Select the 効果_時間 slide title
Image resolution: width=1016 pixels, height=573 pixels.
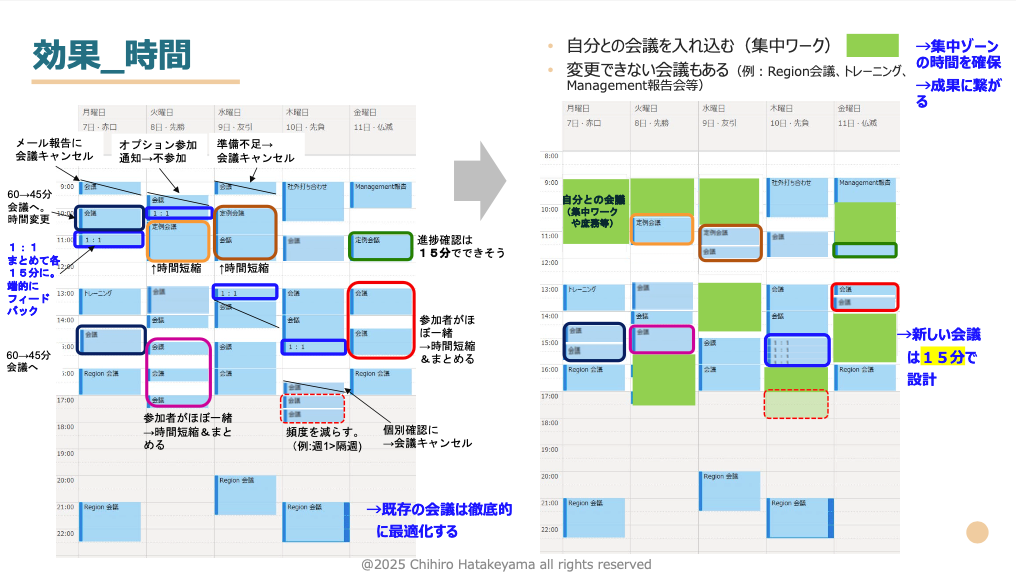coord(111,54)
